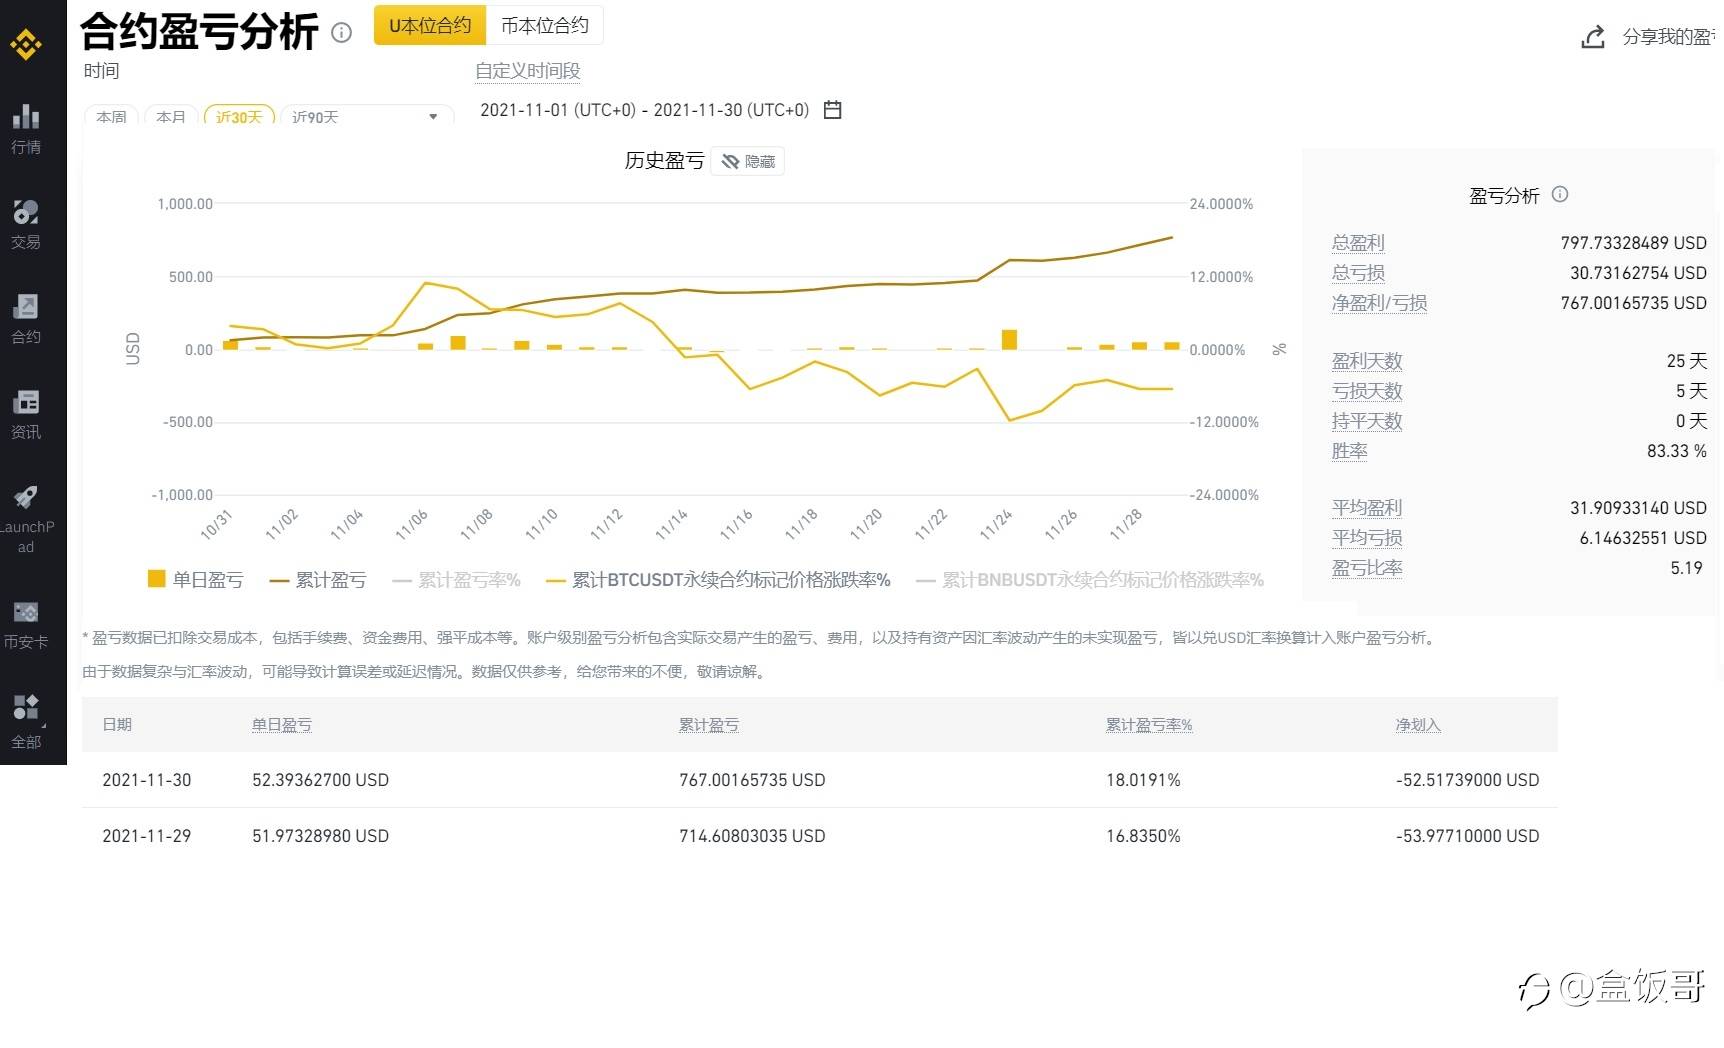The height and width of the screenshot is (1048, 1724).
Task: Open the 交易 trade sidebar icon
Action: coord(26,212)
